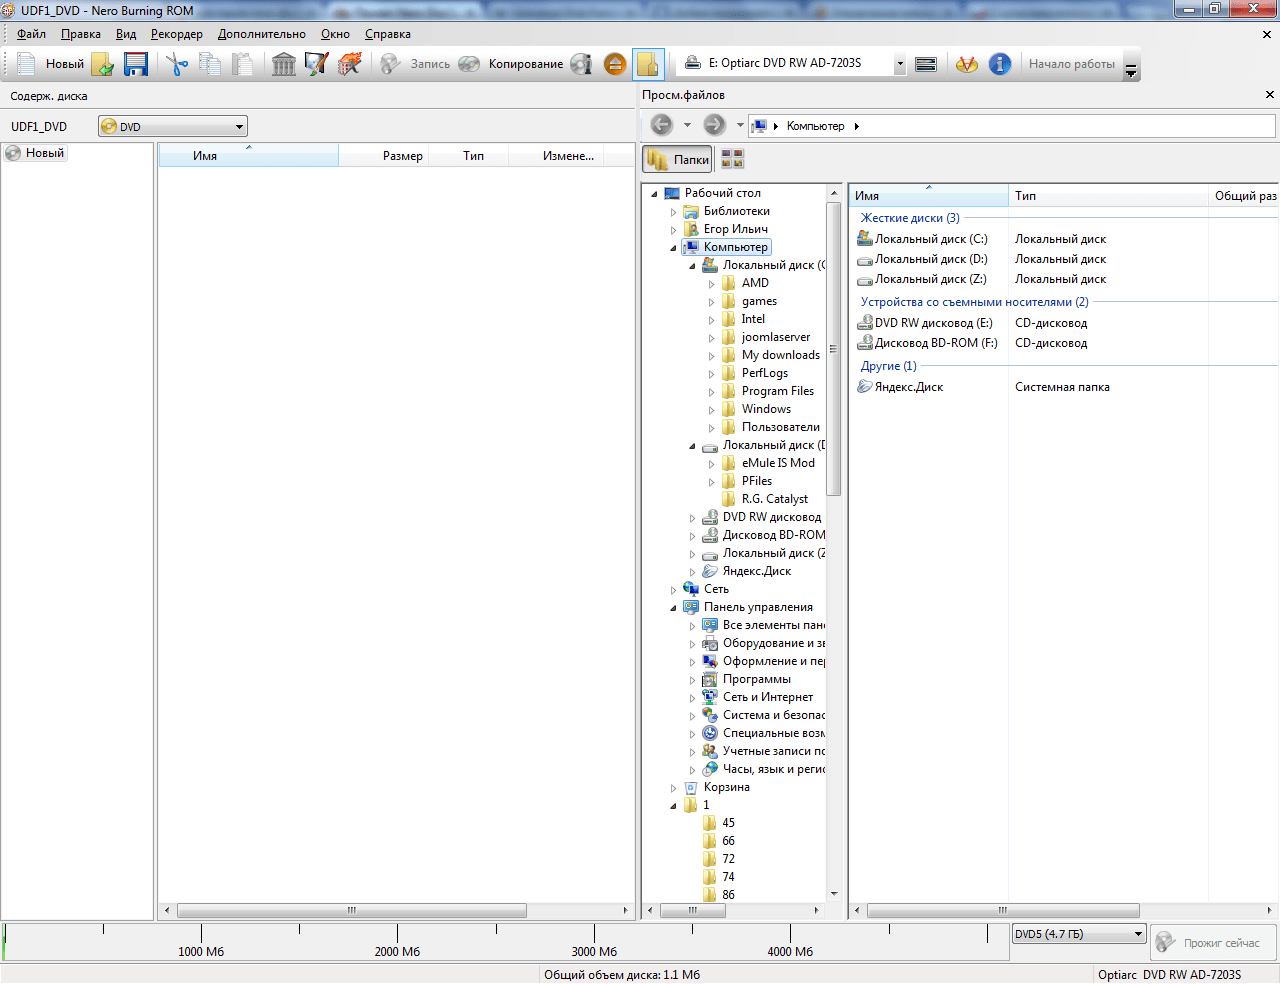Image resolution: width=1280 pixels, height=984 pixels.
Task: Click the orange Eject disc icon
Action: 615,64
